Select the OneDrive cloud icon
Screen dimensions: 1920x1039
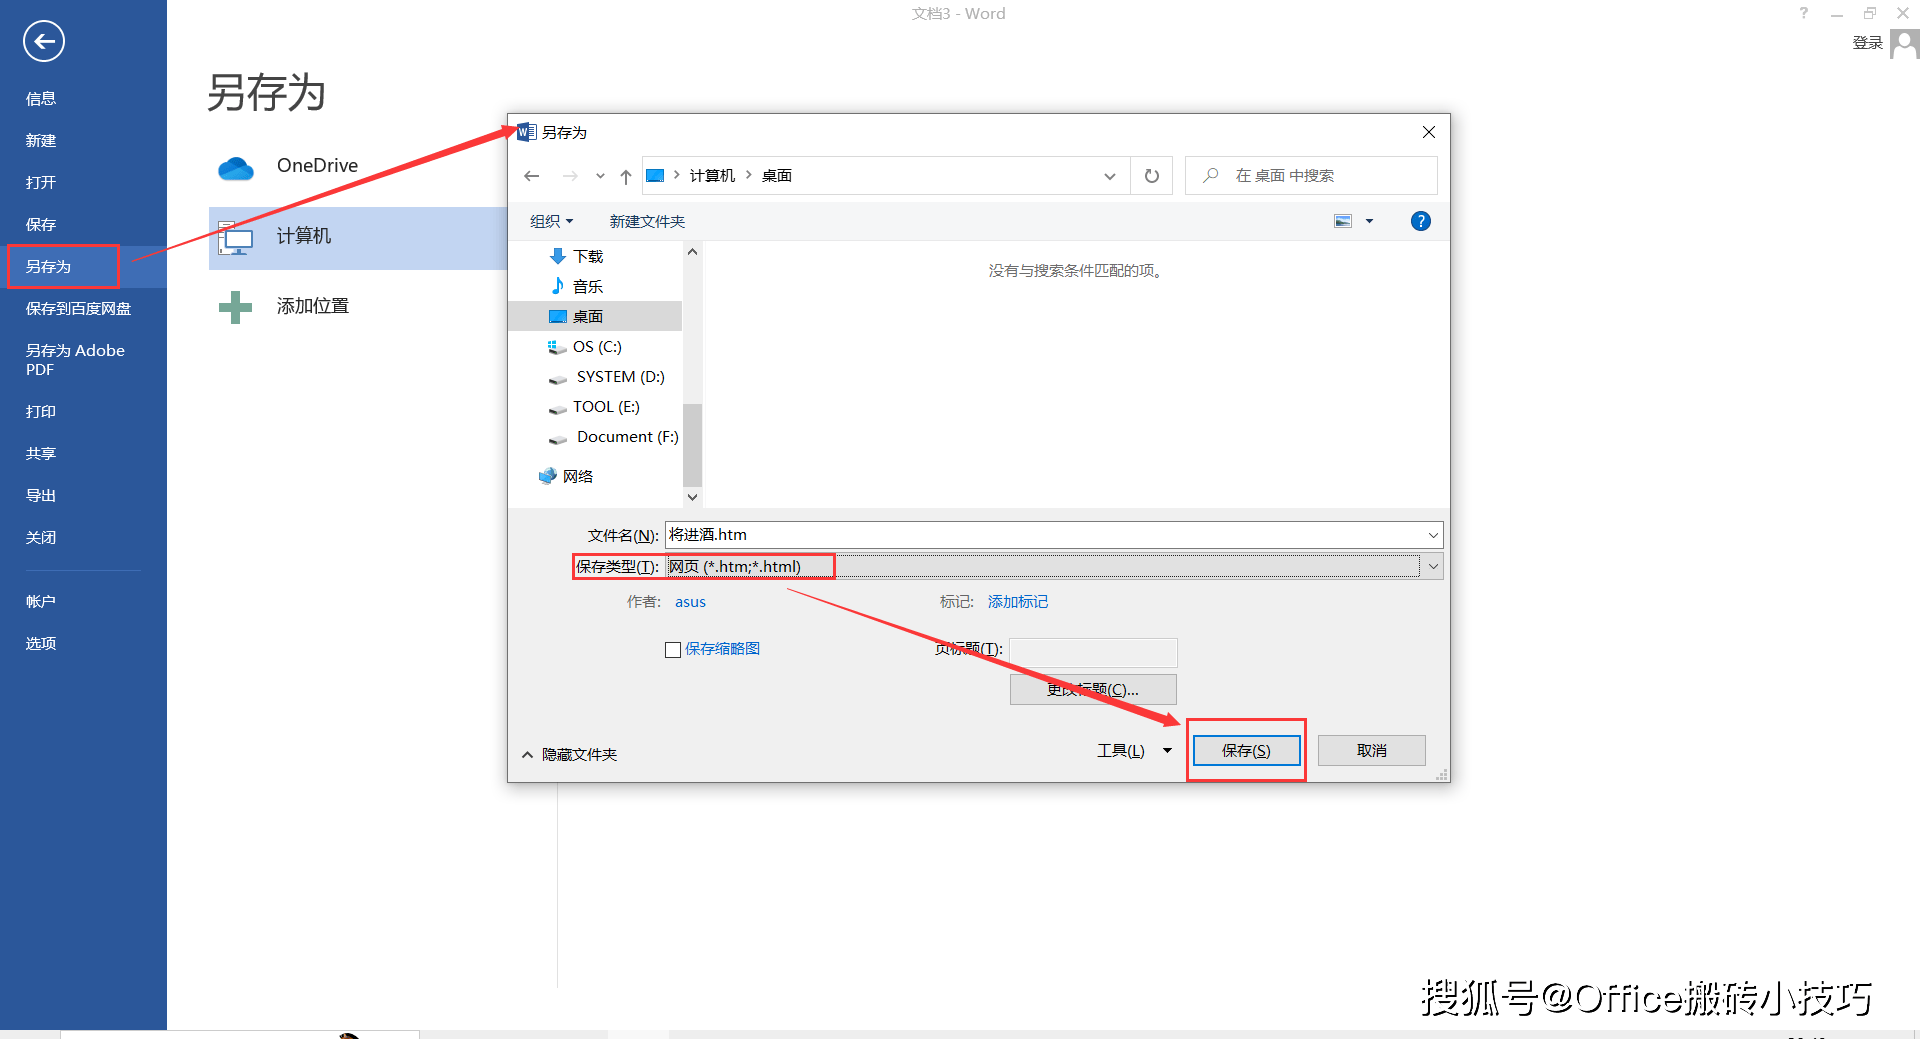pyautogui.click(x=236, y=167)
